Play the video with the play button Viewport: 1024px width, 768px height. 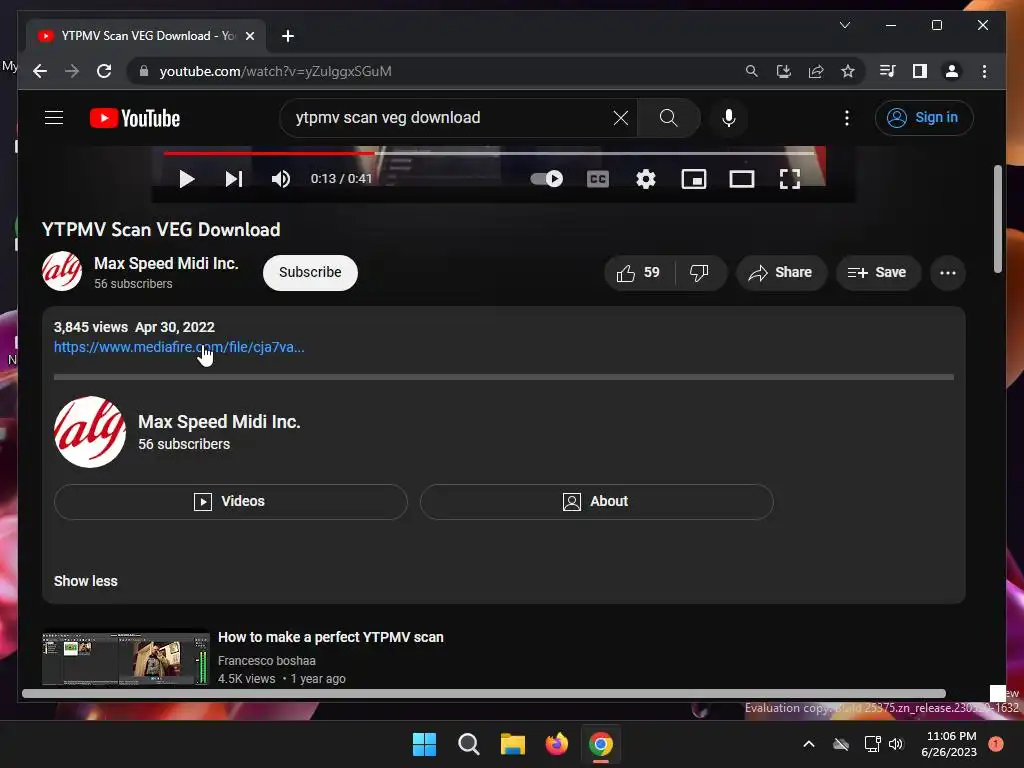click(186, 179)
